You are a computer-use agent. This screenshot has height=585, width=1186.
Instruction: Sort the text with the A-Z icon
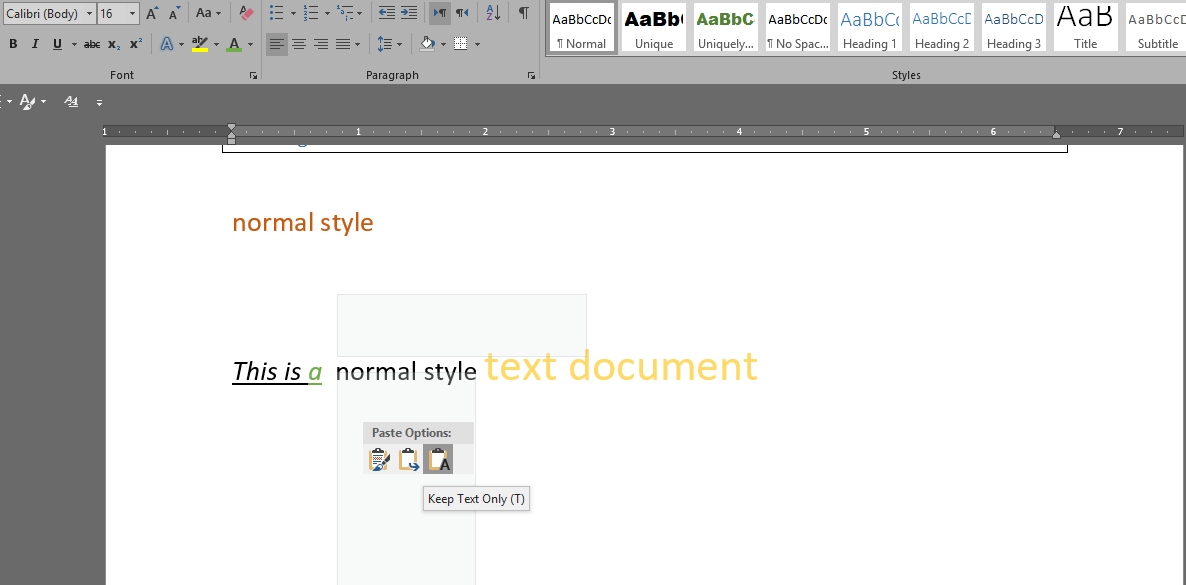(x=493, y=13)
